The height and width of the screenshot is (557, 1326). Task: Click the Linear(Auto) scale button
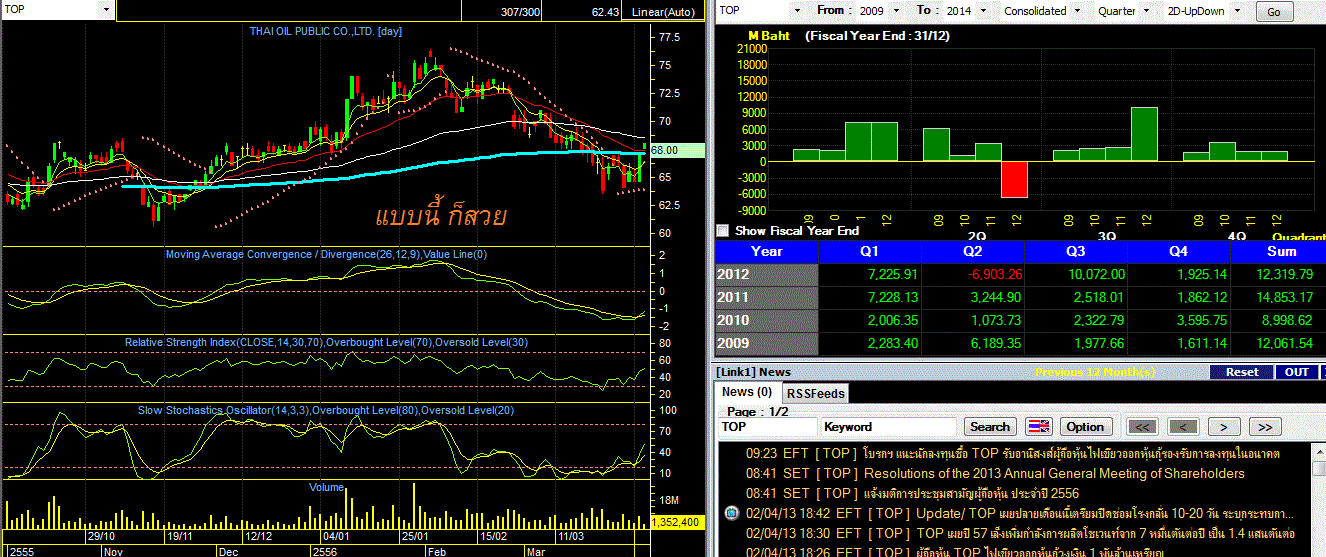(663, 12)
